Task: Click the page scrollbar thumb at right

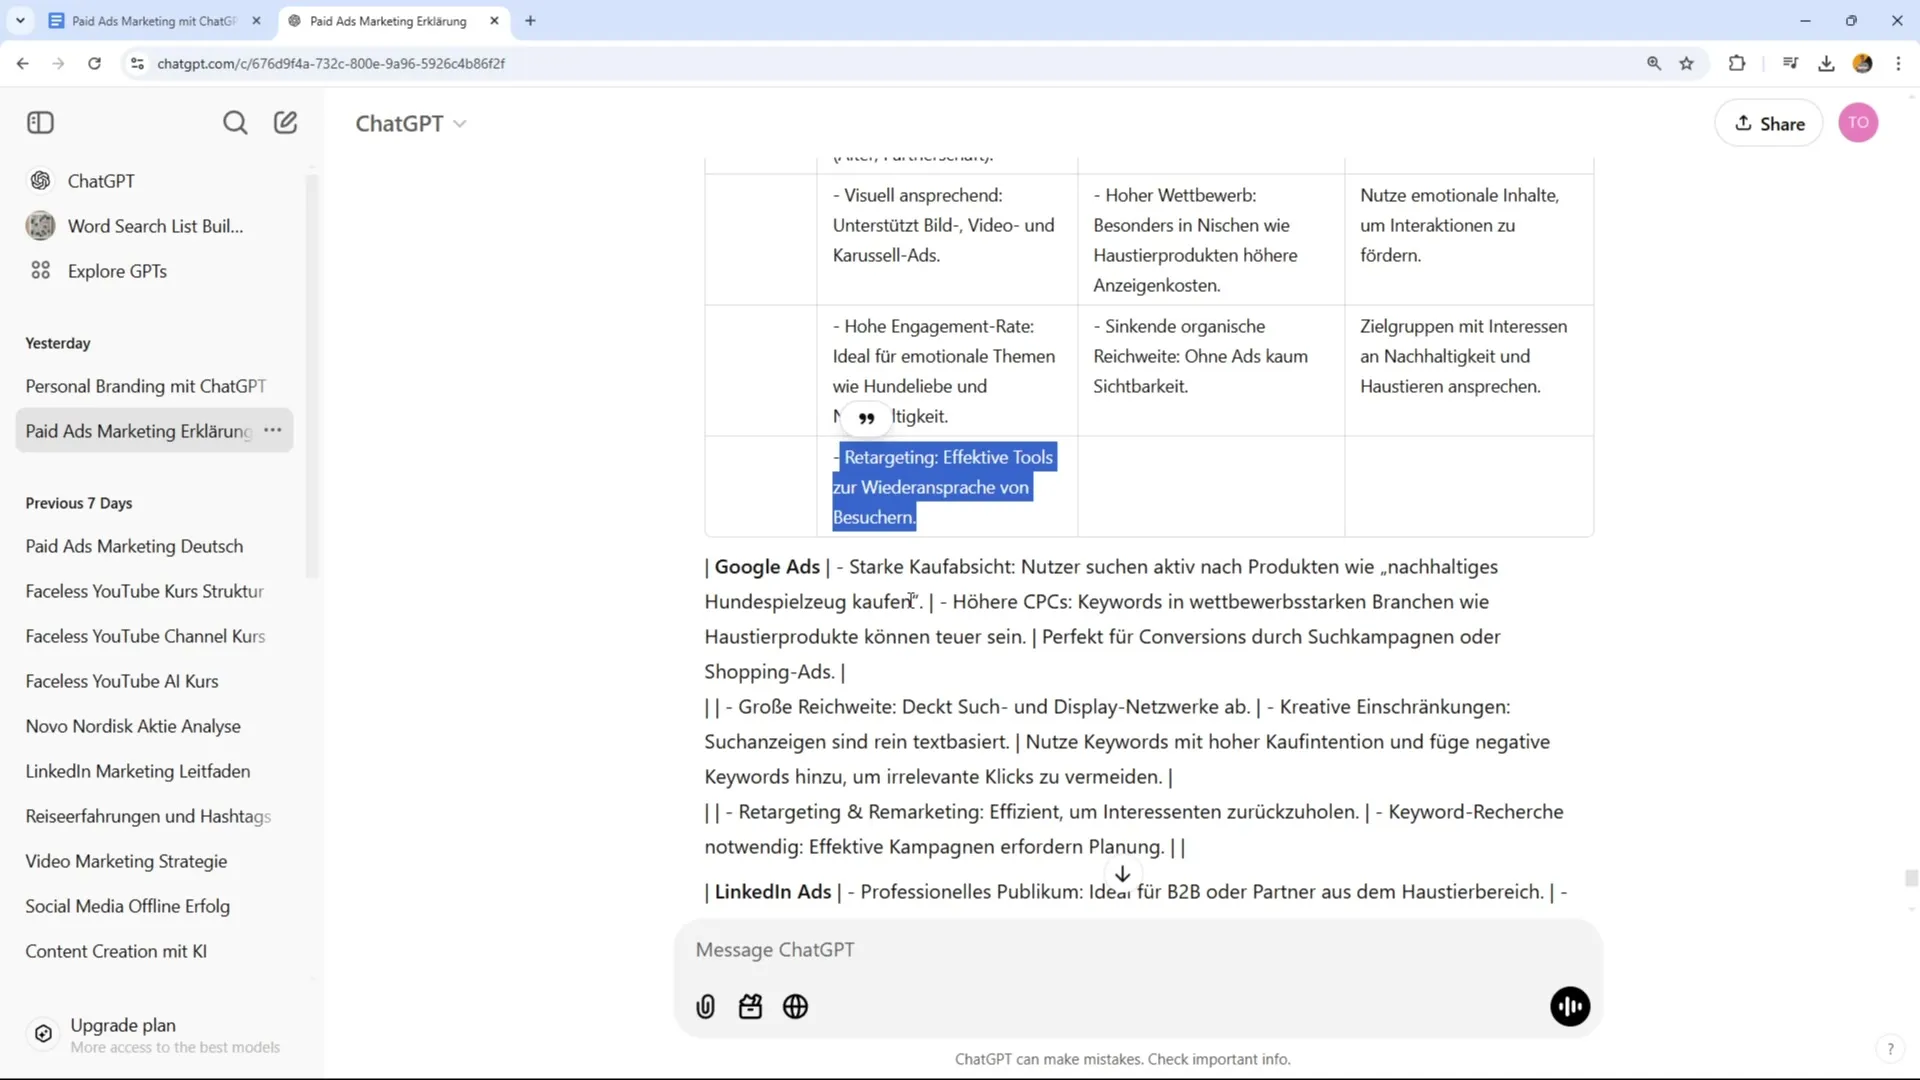Action: [1911, 878]
